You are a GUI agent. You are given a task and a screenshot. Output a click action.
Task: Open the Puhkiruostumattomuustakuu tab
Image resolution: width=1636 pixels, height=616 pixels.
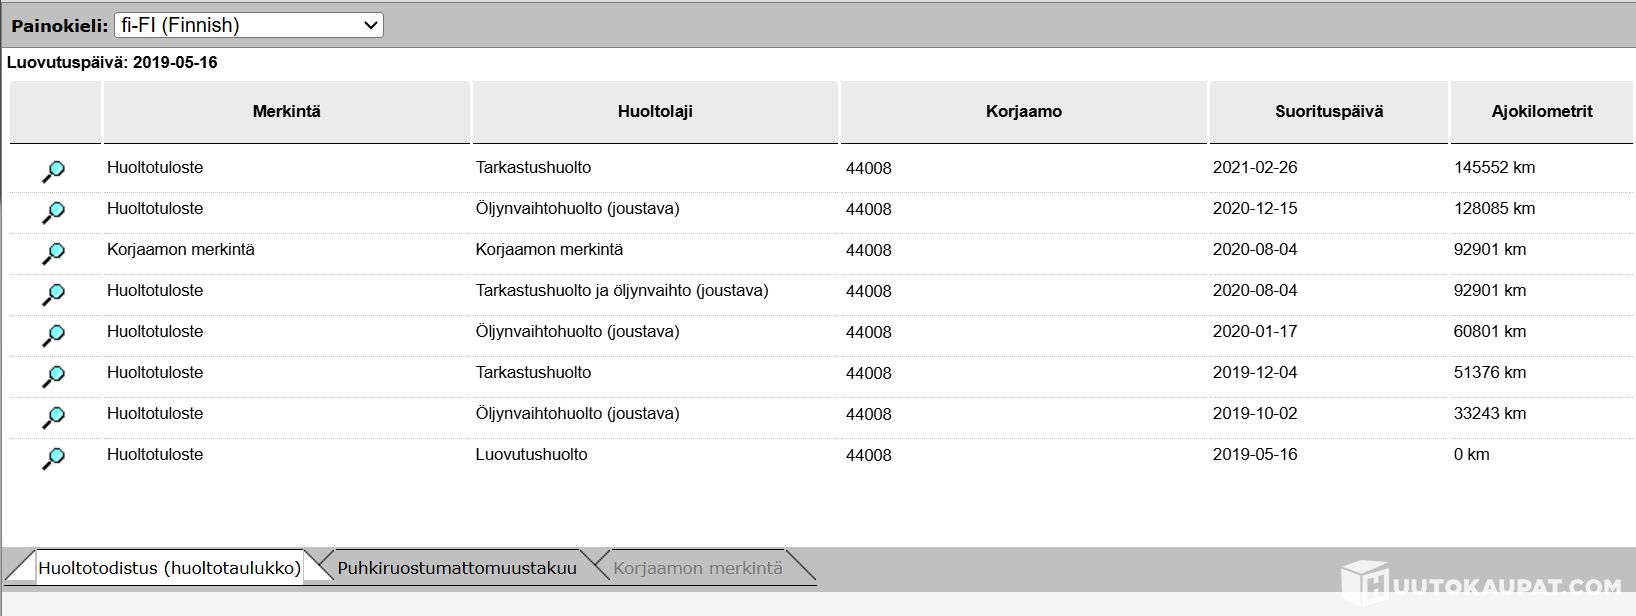pyautogui.click(x=457, y=568)
